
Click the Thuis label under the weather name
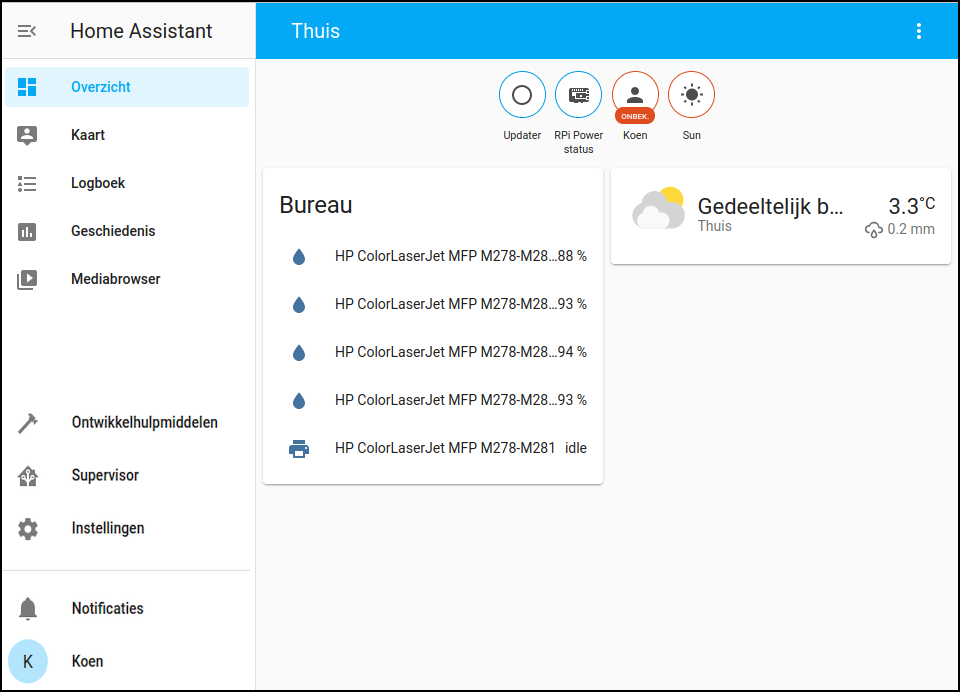[x=714, y=227]
